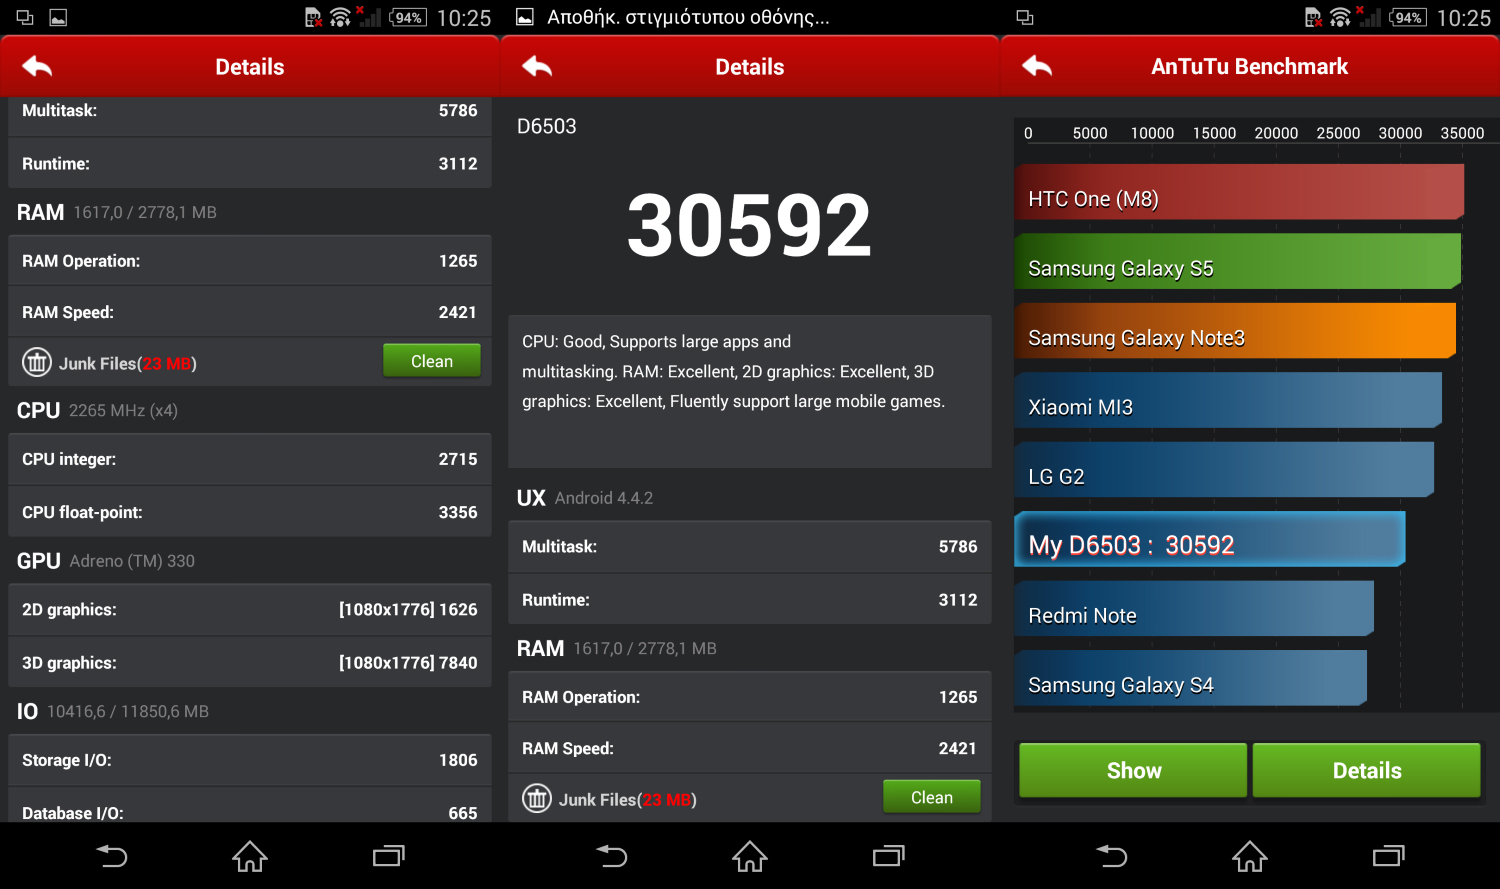Tap Multitask row in middle screen
The image size is (1500, 889).
point(750,546)
